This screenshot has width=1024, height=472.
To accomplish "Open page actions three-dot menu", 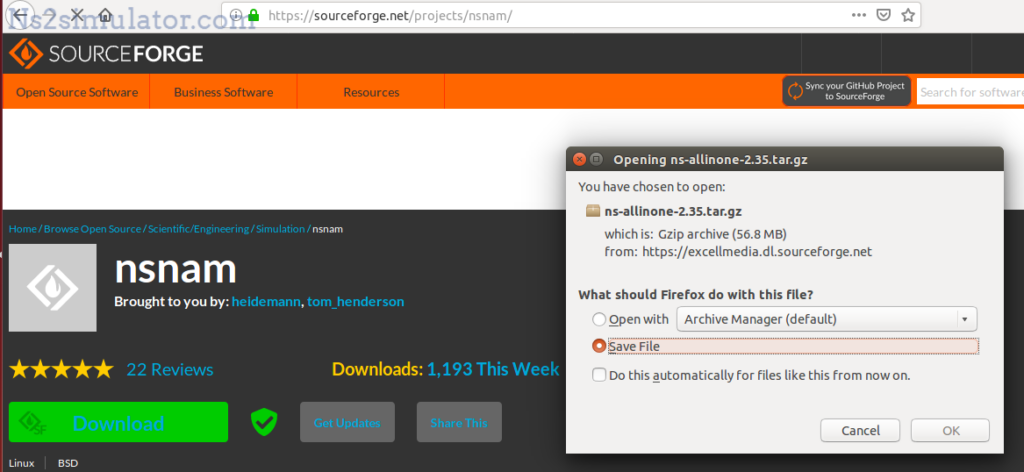I will 859,15.
